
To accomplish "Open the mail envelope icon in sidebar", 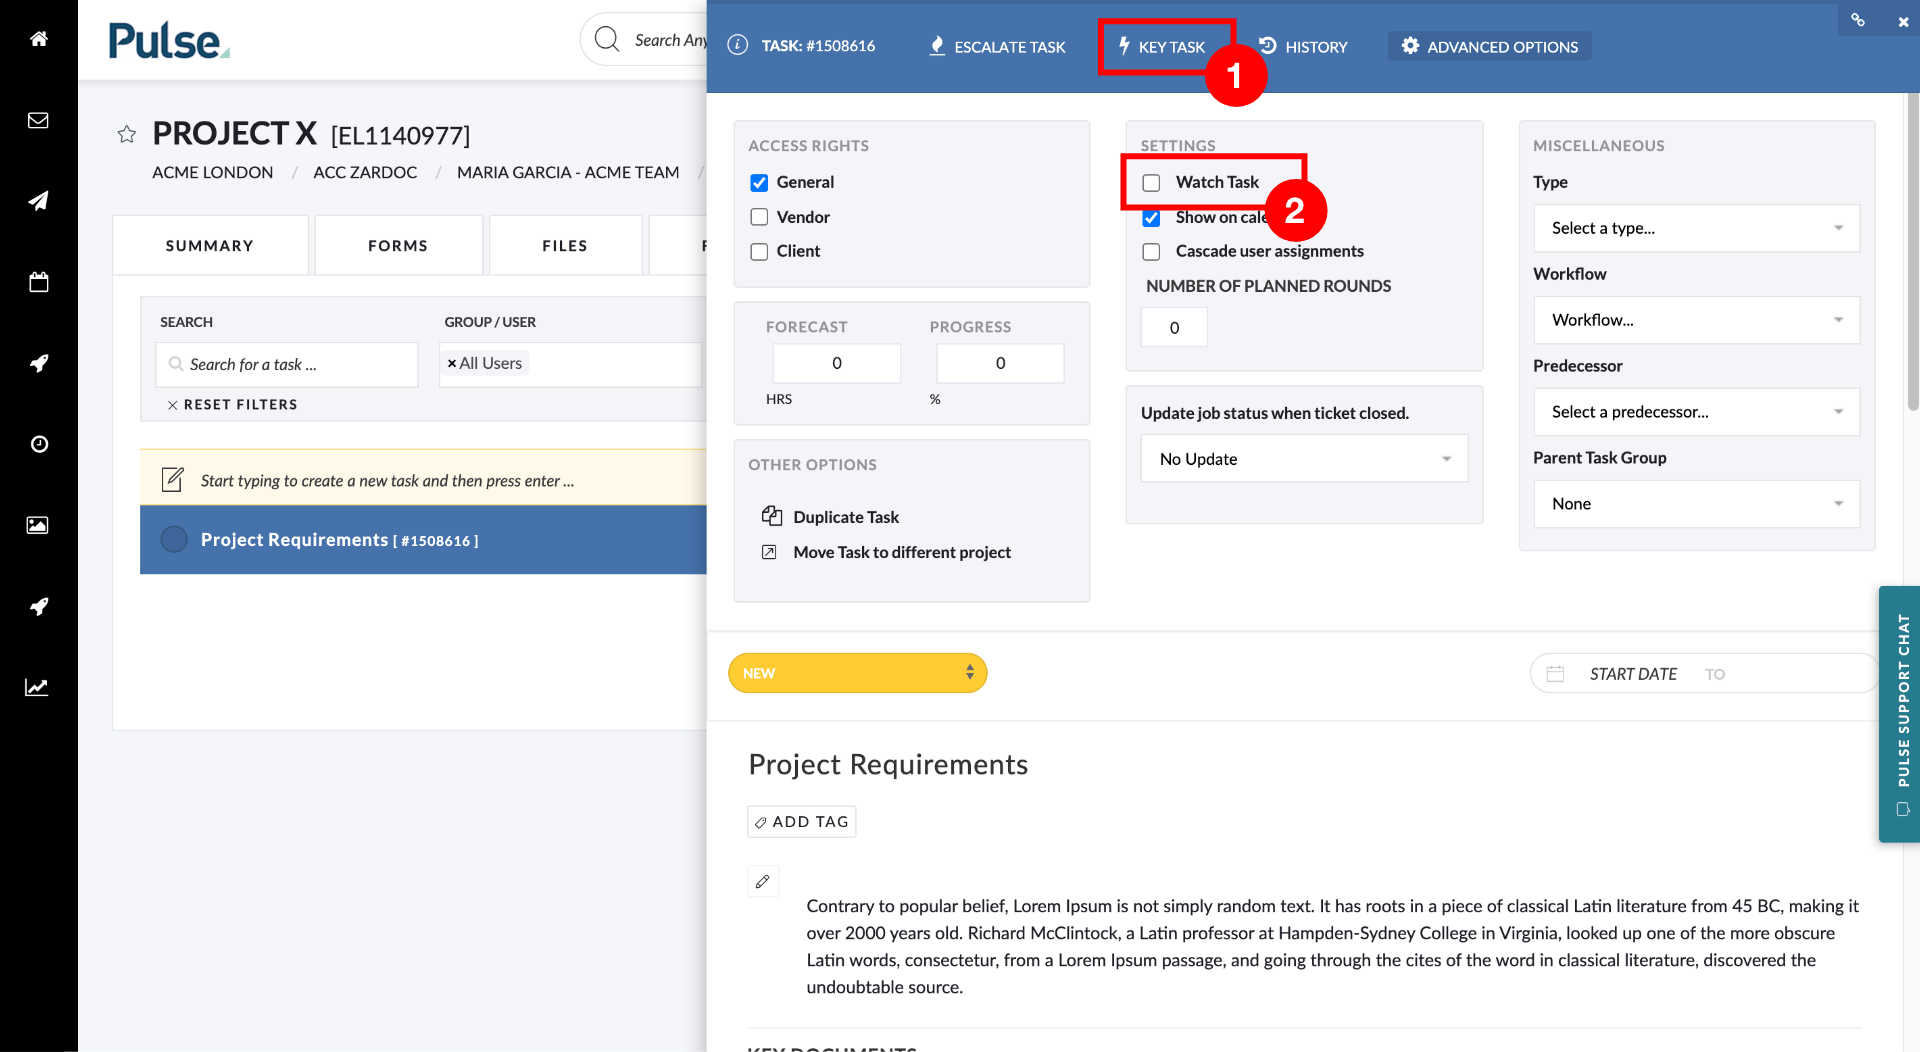I will point(38,120).
